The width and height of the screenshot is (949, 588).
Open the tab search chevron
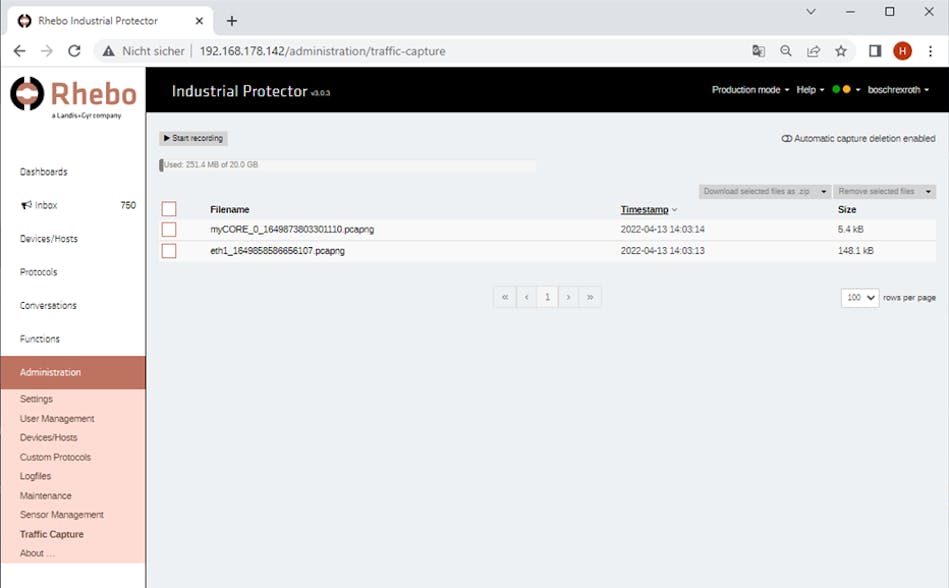(x=811, y=11)
